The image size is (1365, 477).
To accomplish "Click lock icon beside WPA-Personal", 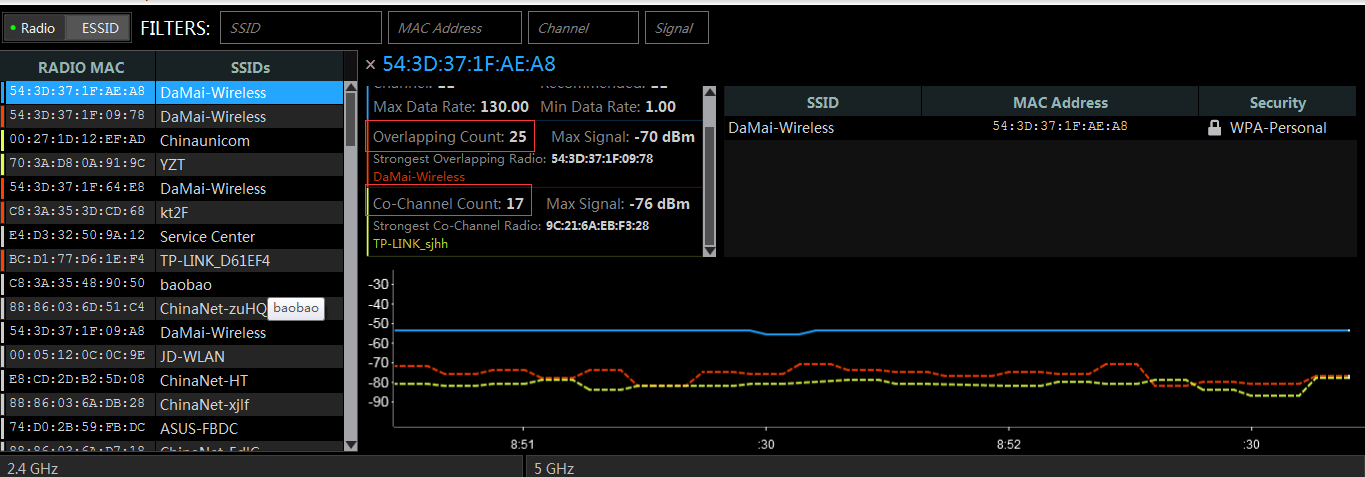I will (x=1214, y=127).
